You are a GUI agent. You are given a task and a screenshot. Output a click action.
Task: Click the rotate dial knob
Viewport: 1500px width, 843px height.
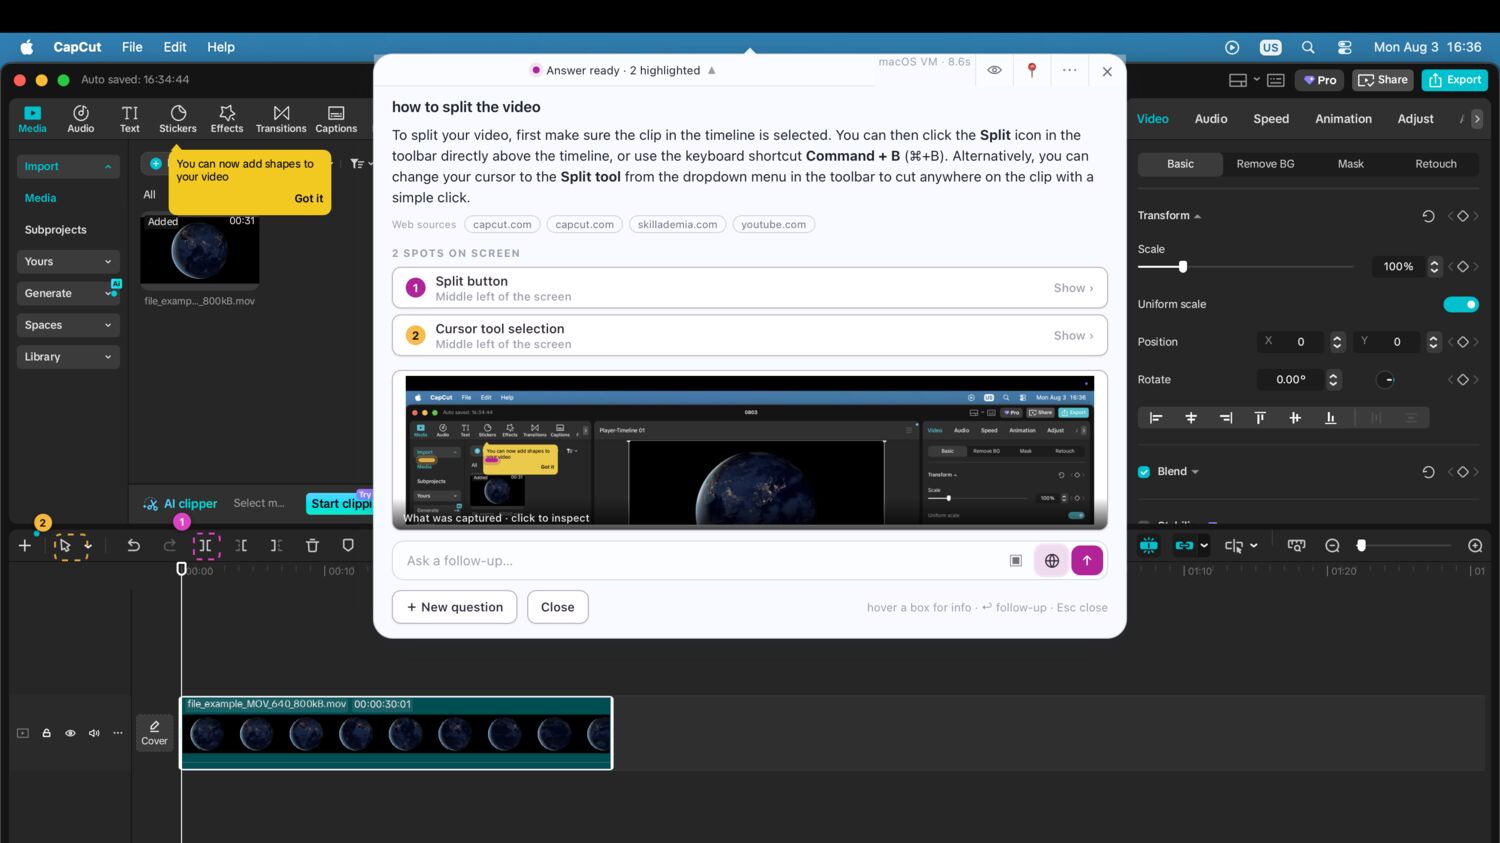tap(1385, 380)
